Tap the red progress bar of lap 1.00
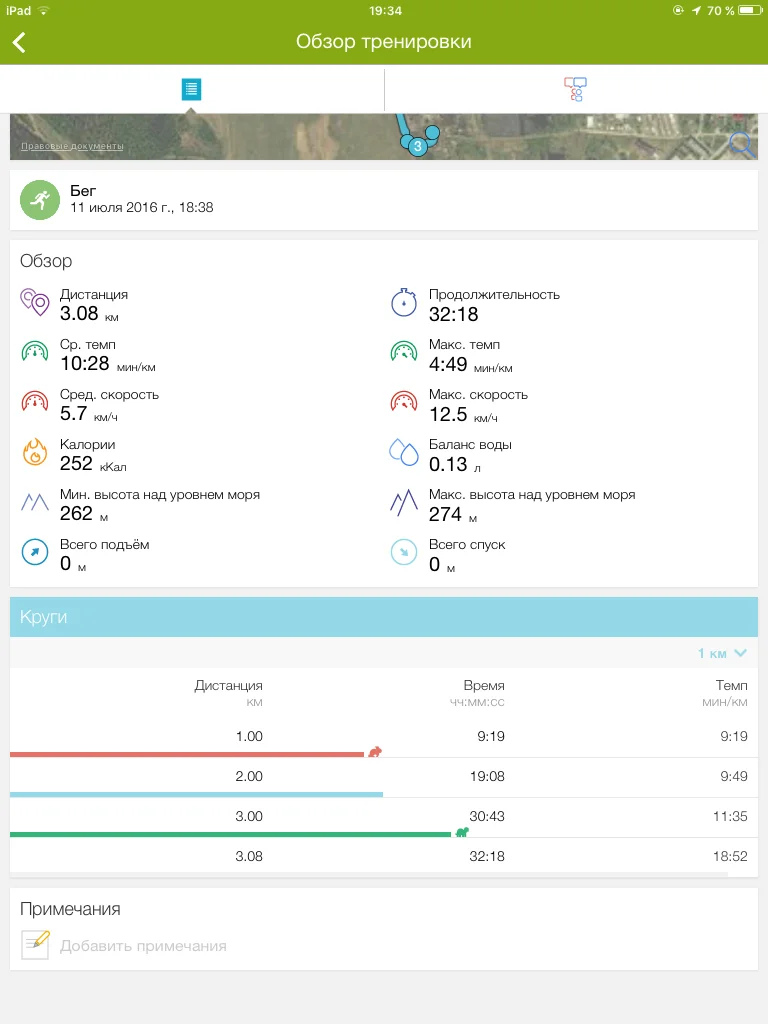The width and height of the screenshot is (768, 1024). click(187, 754)
